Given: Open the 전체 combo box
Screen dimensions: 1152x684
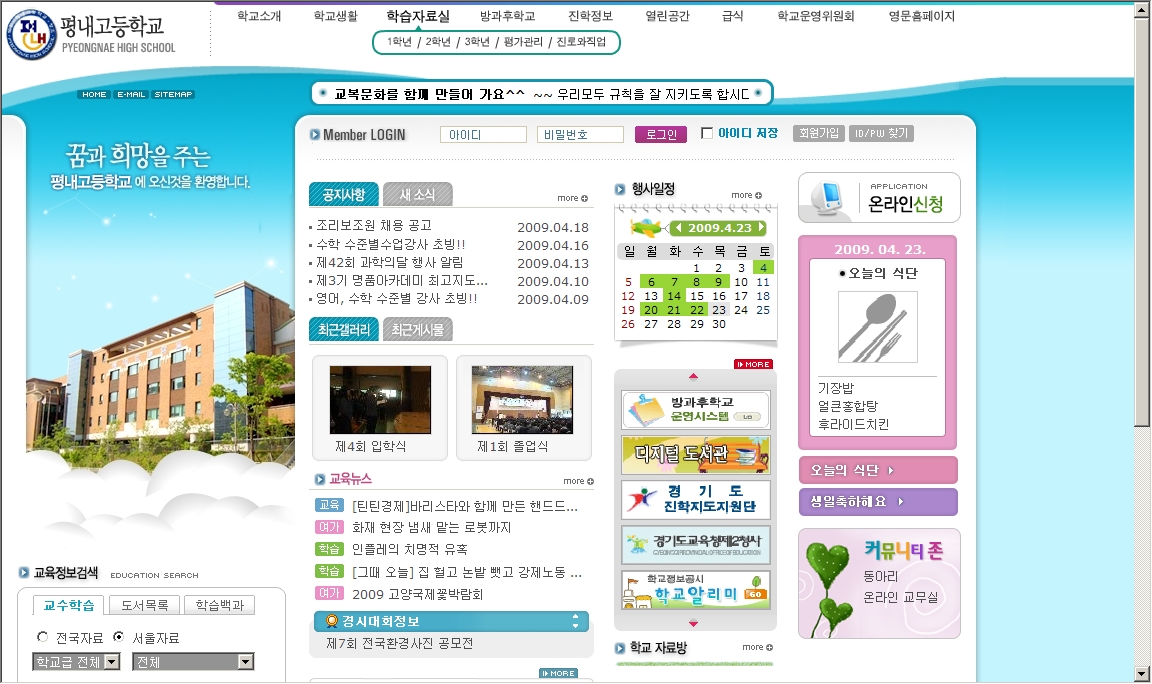Looking at the screenshot, I should (192, 661).
